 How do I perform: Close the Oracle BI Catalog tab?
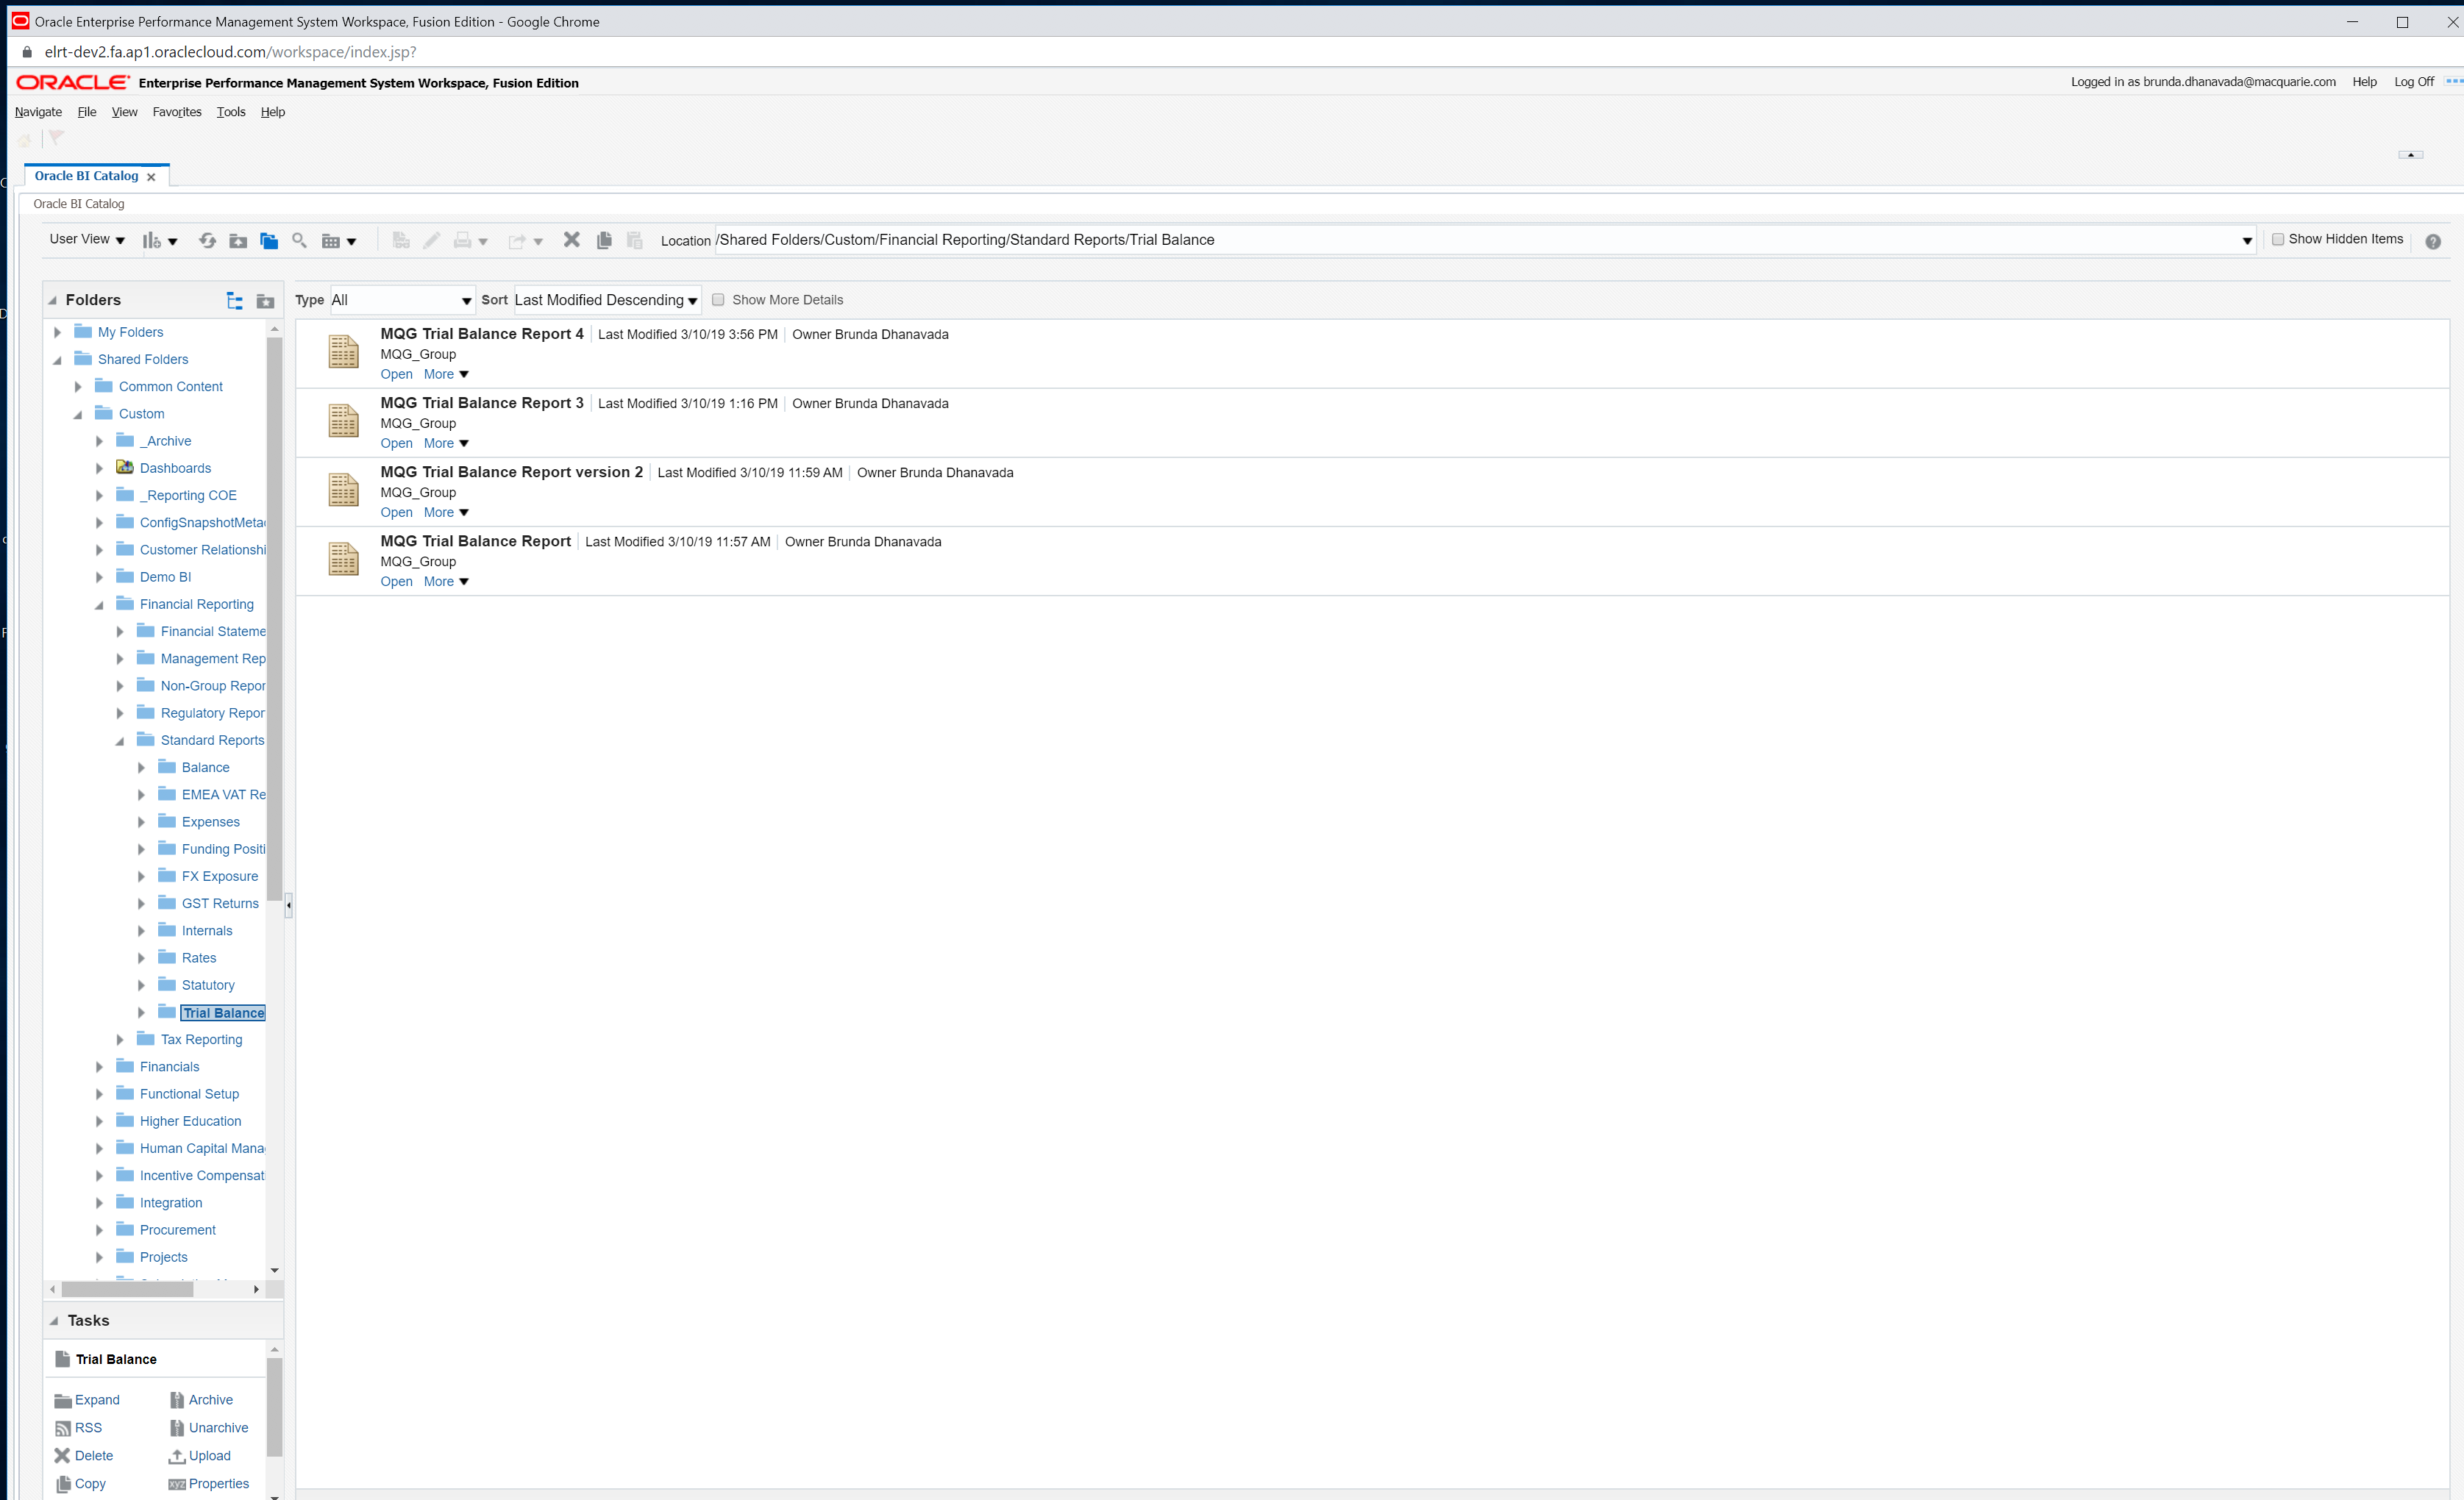coord(151,177)
